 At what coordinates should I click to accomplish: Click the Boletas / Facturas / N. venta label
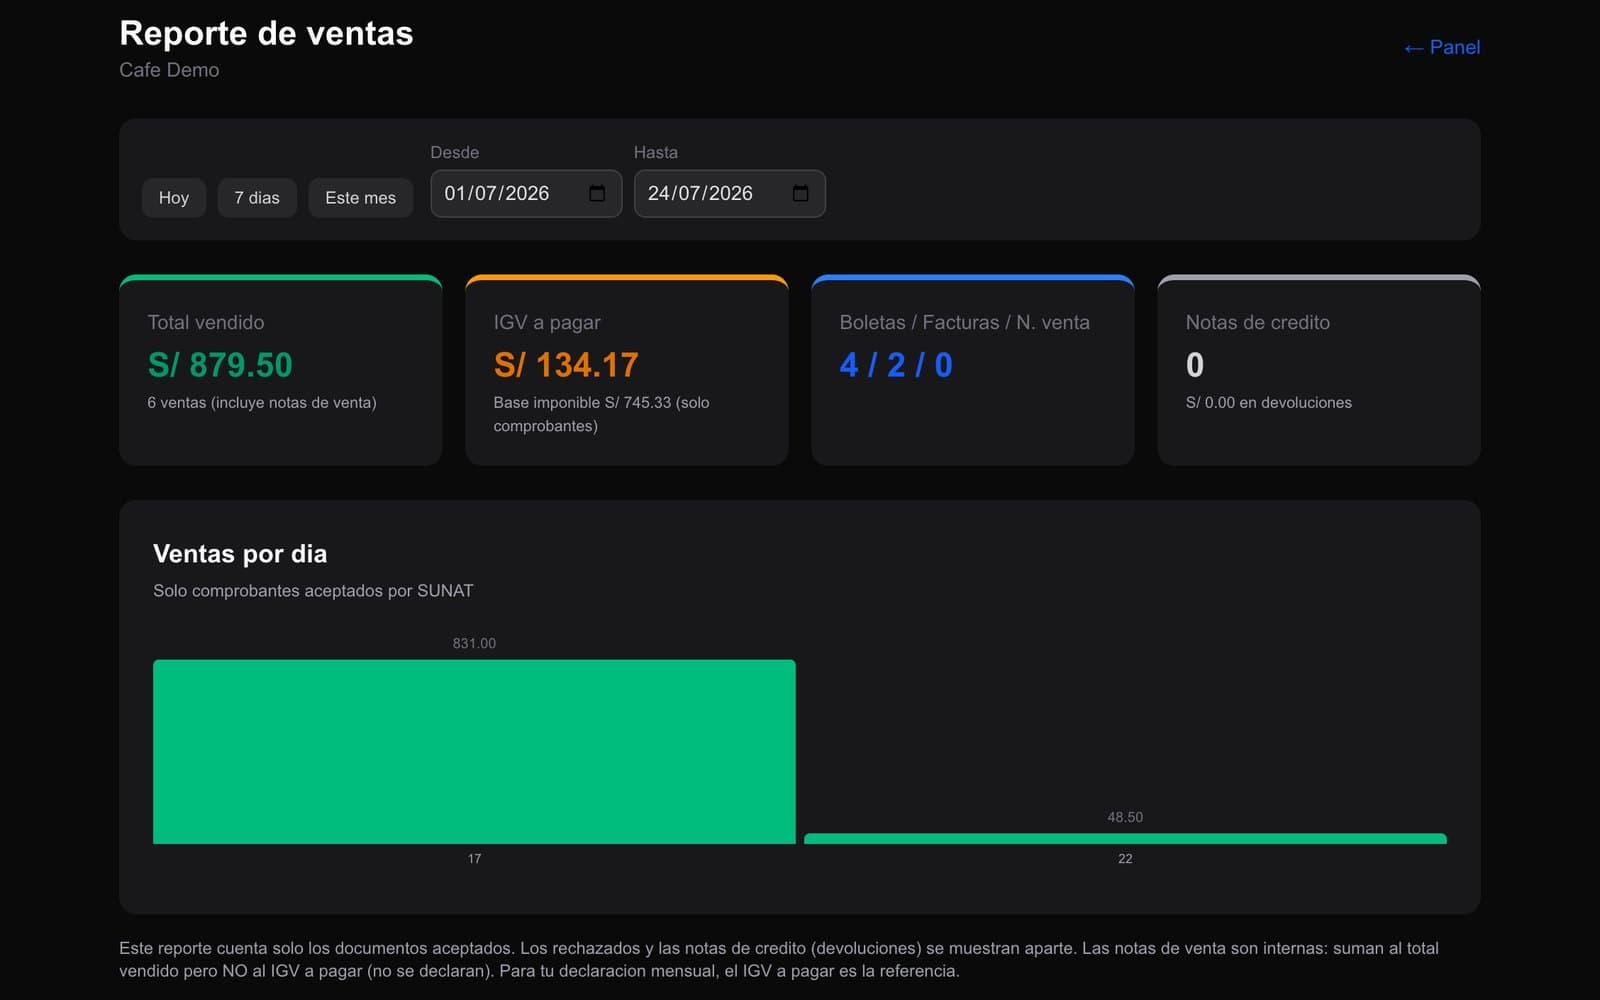click(965, 322)
